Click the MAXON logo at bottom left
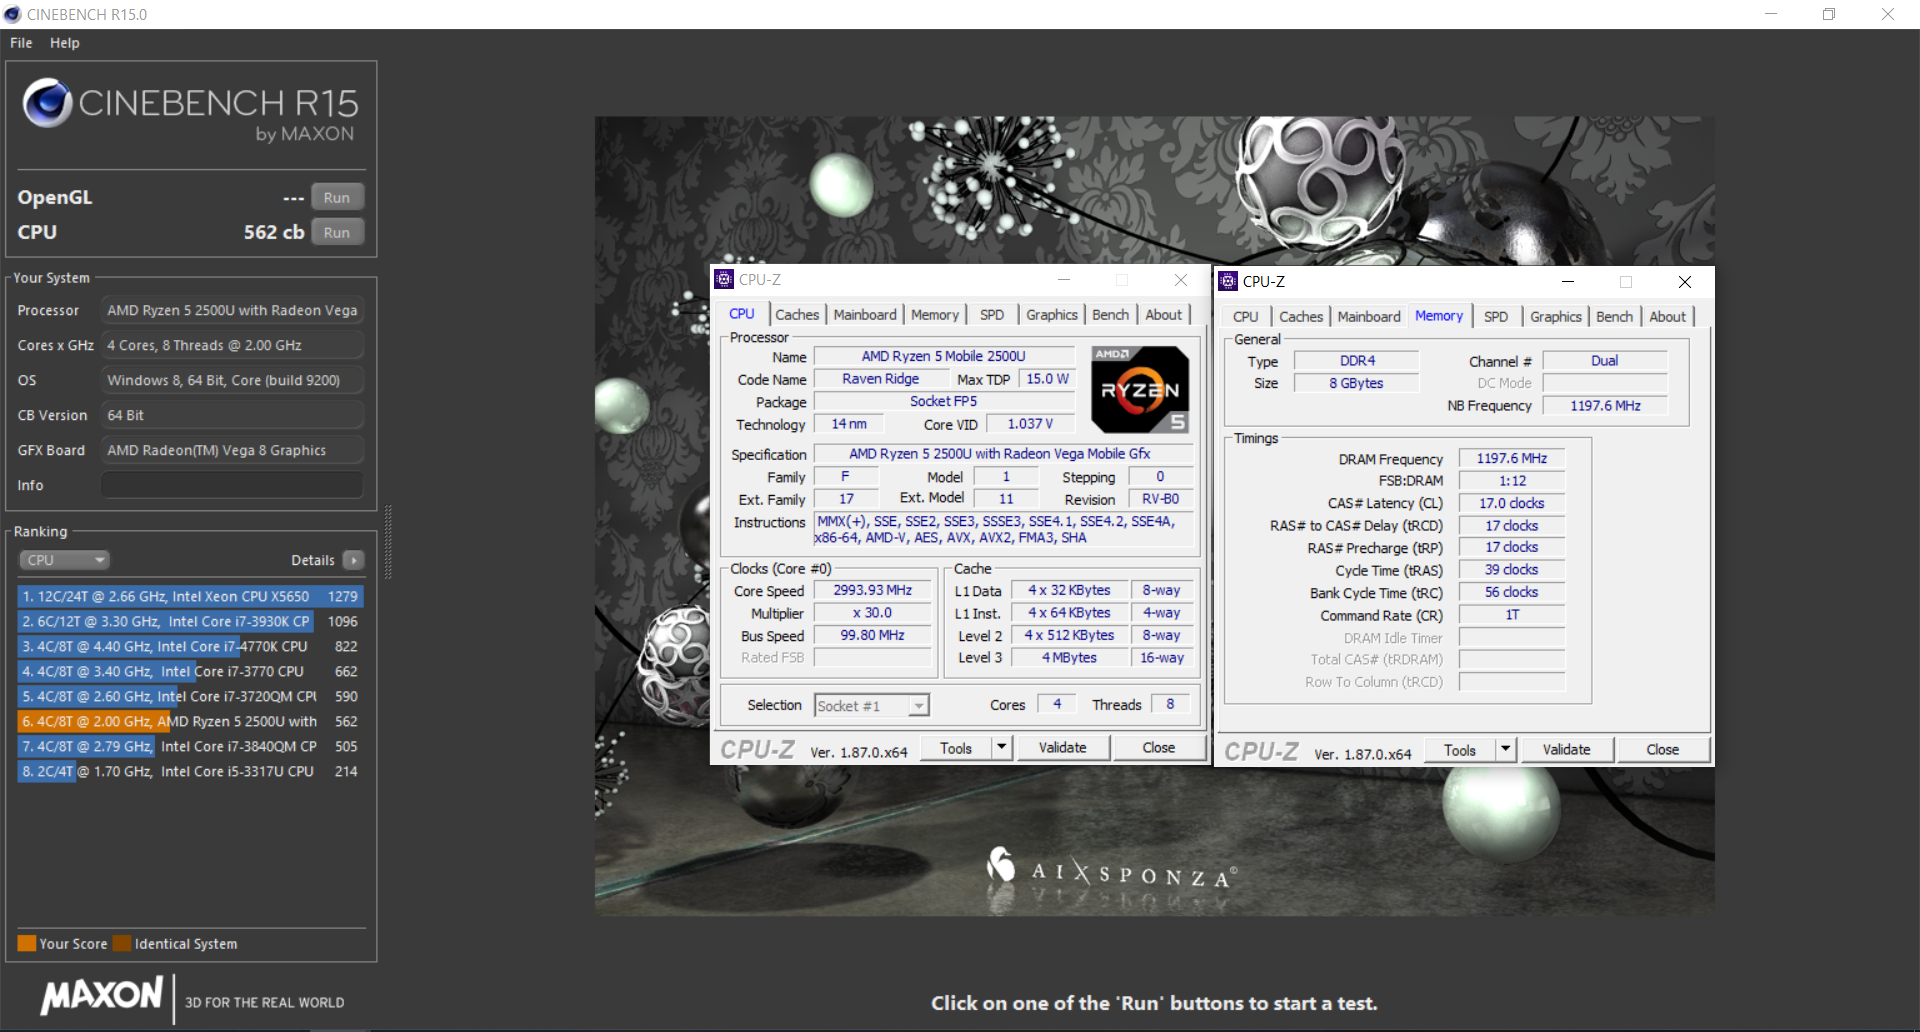1920x1032 pixels. (101, 996)
